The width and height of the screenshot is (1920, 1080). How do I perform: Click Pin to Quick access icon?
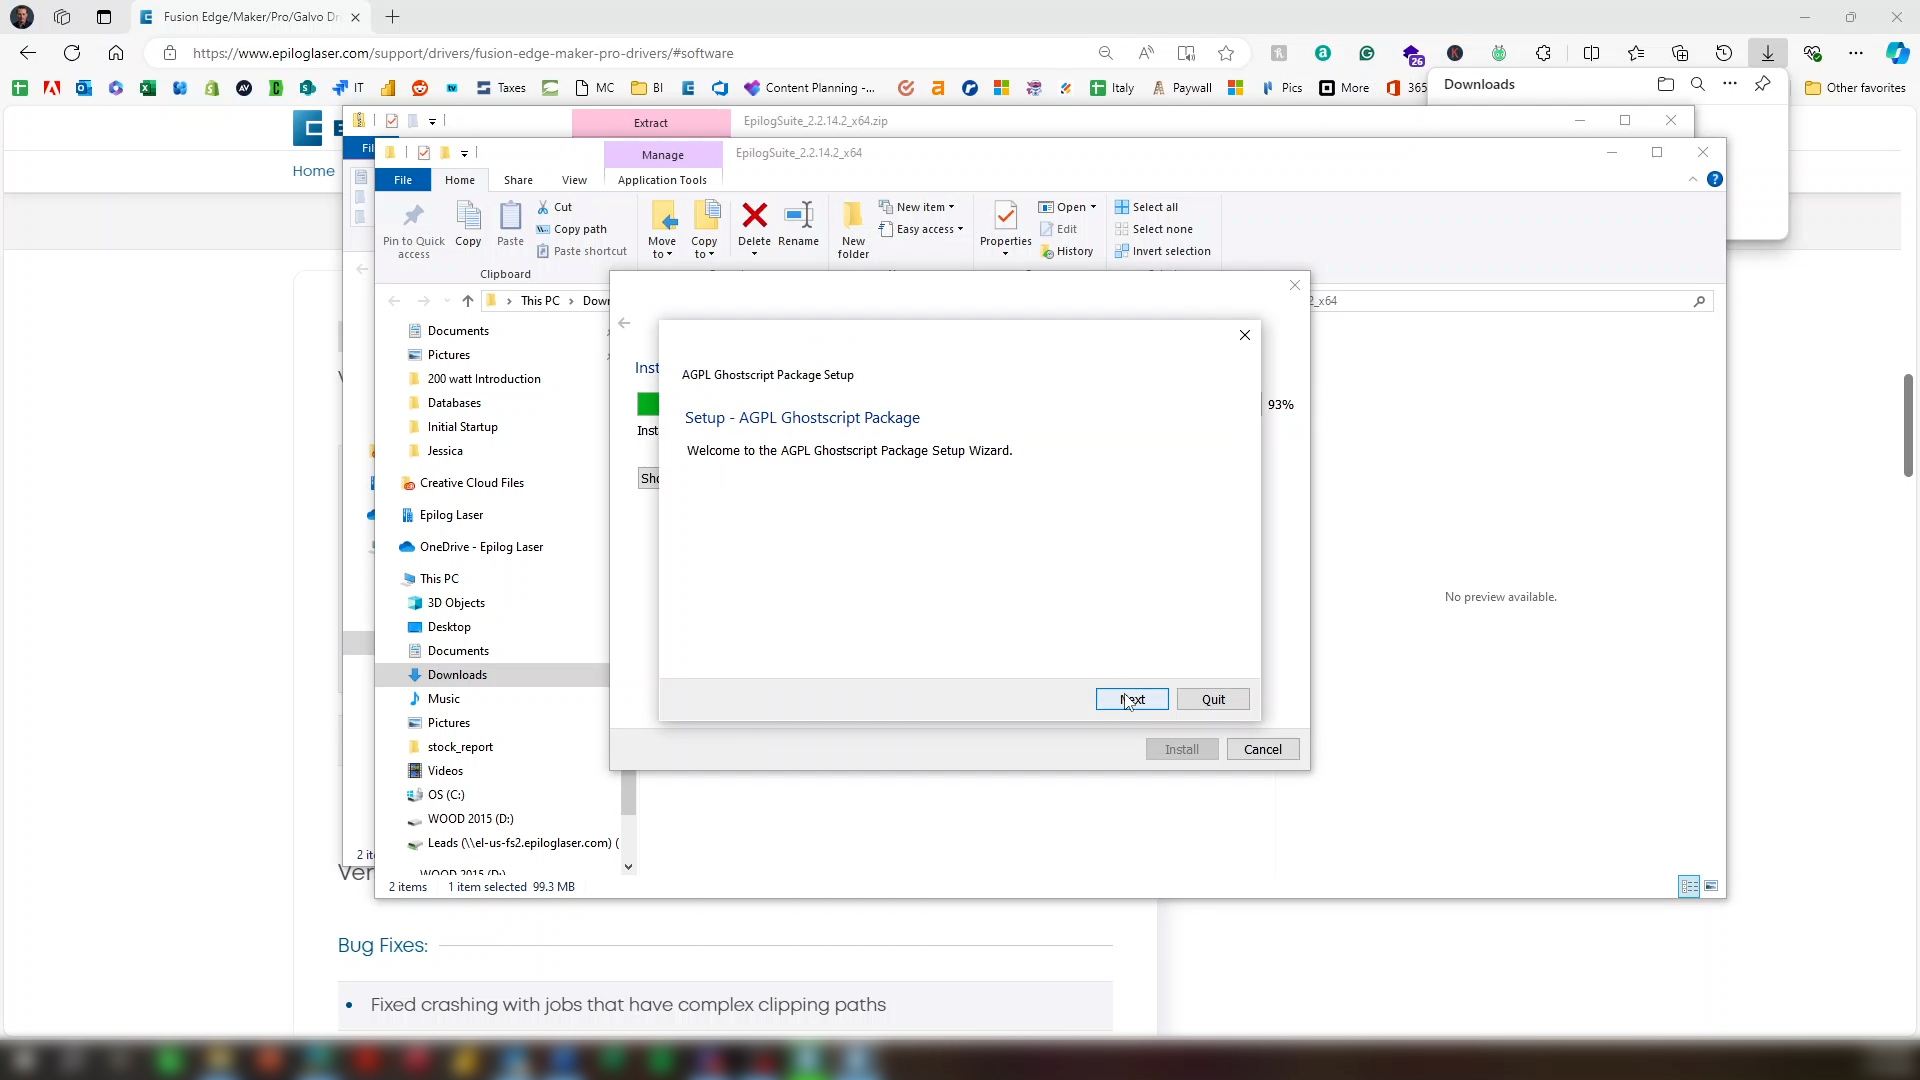(x=413, y=216)
